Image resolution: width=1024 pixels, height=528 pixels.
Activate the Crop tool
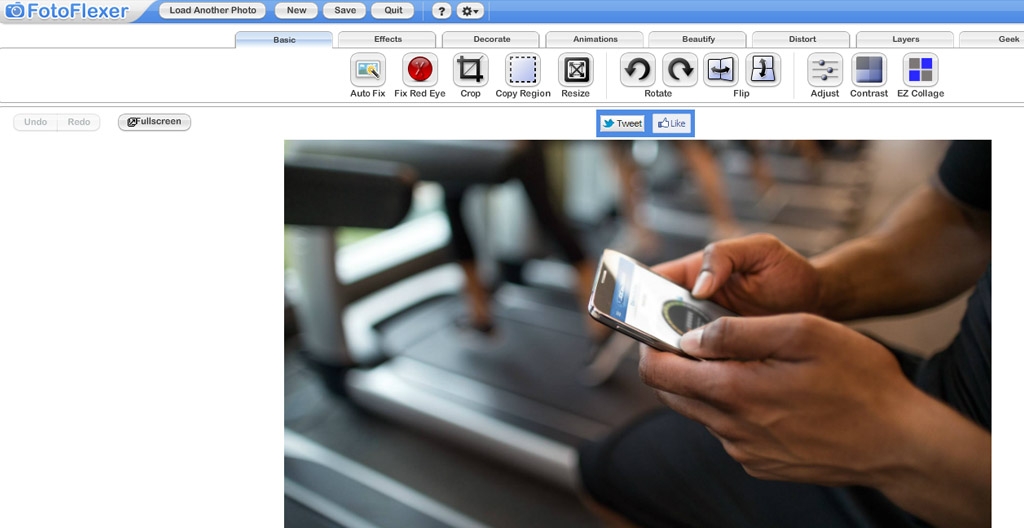click(x=470, y=70)
